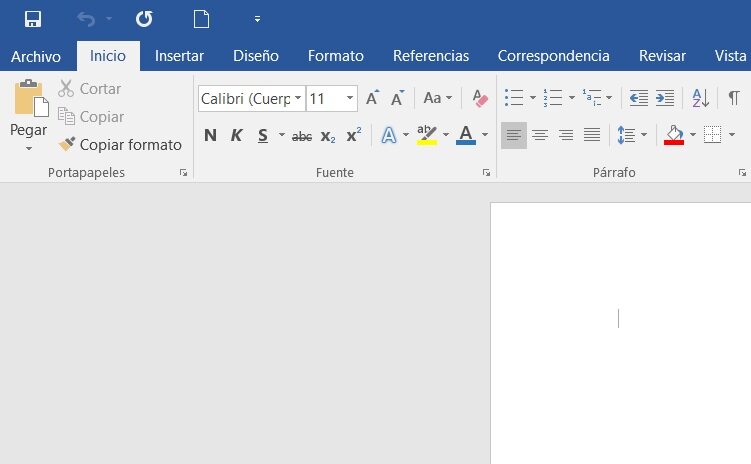The height and width of the screenshot is (464, 751).
Task: Toggle italic K formatting
Action: [x=236, y=136]
